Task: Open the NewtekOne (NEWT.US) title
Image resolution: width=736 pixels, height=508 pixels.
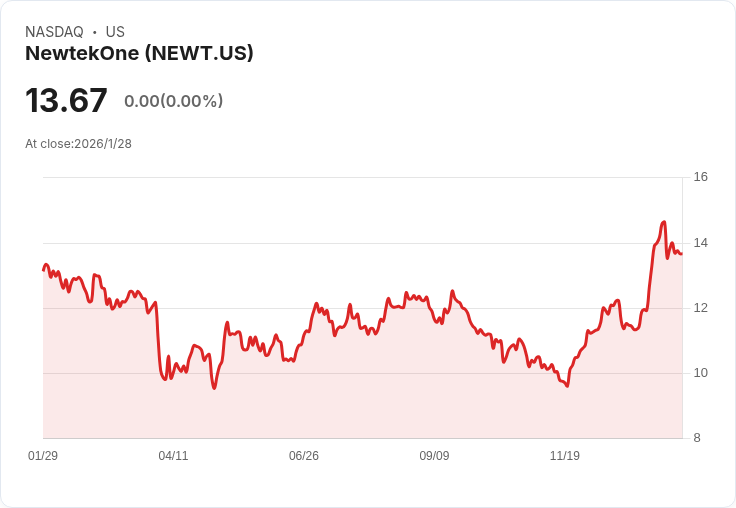Action: pos(139,53)
